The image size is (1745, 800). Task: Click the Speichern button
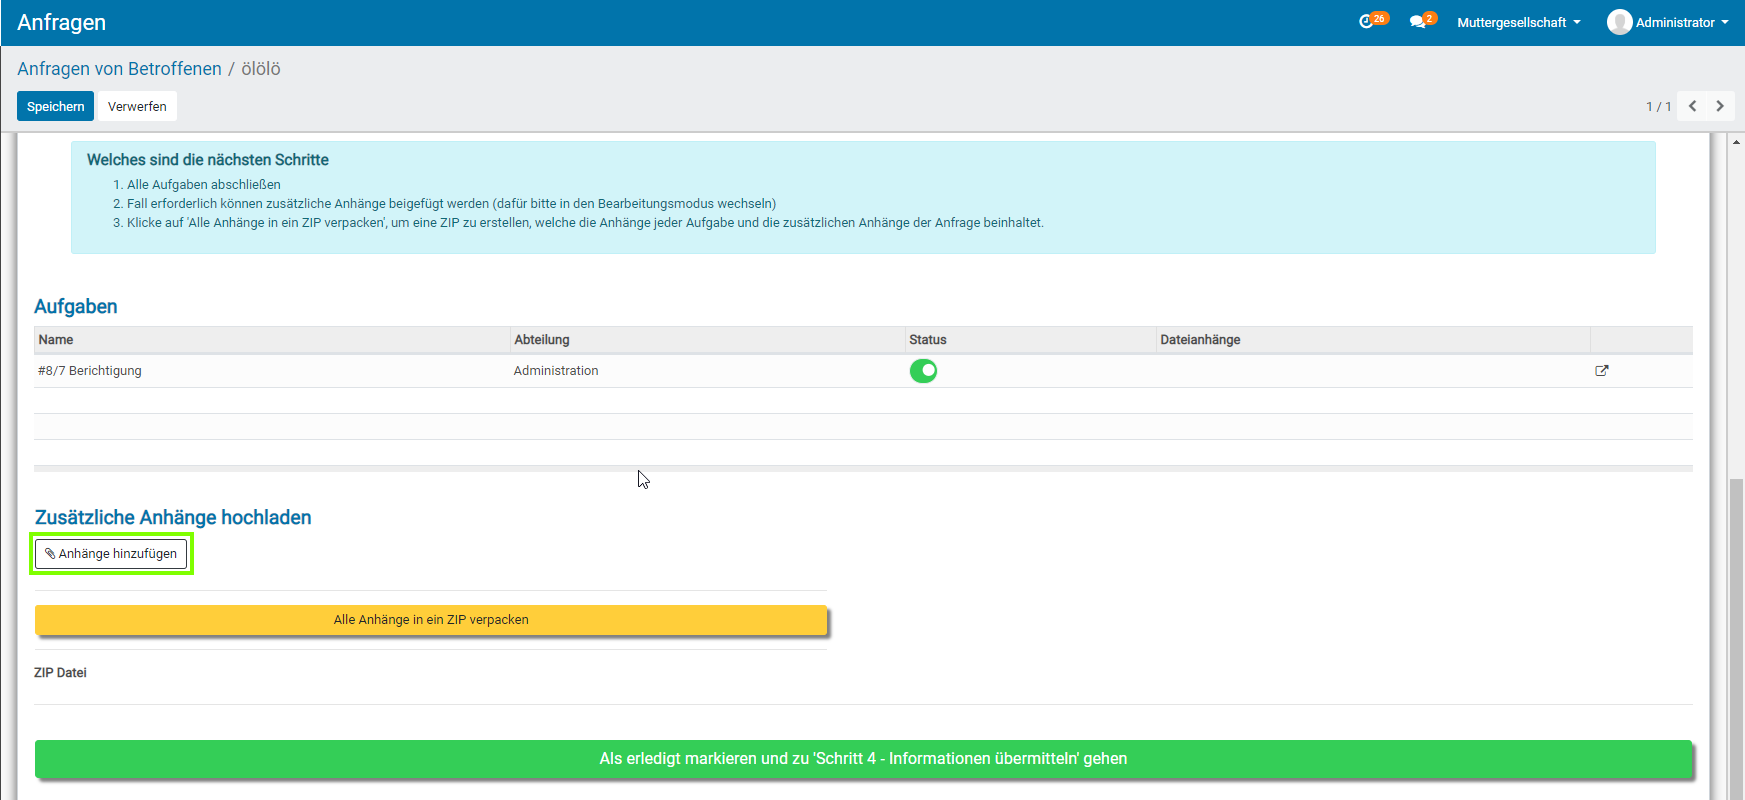(x=55, y=106)
